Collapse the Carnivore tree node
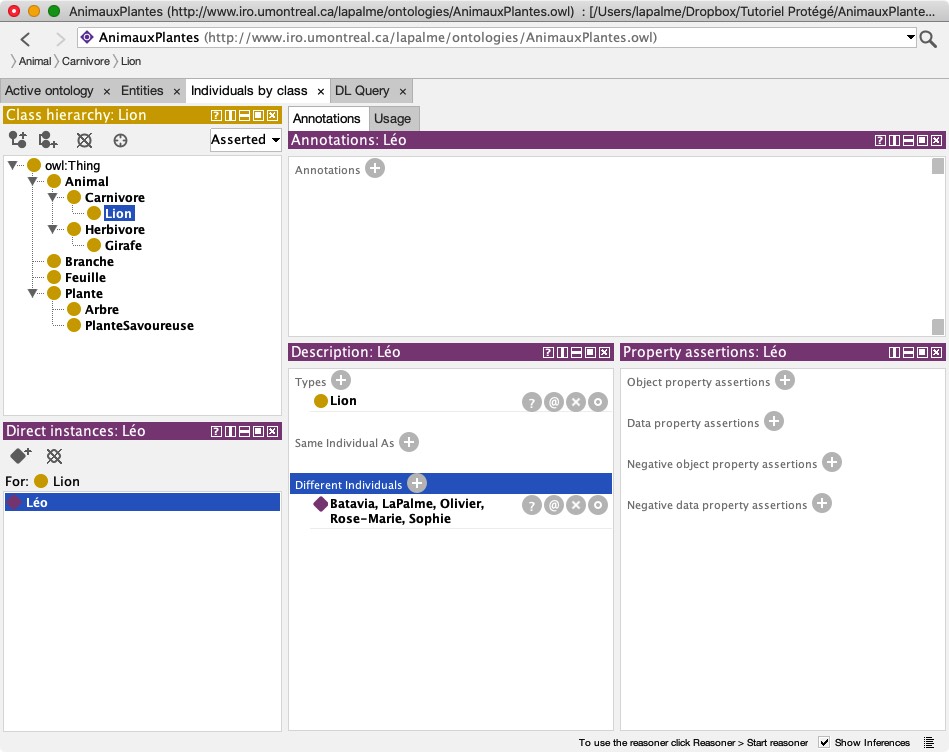949x752 pixels. (x=53, y=198)
